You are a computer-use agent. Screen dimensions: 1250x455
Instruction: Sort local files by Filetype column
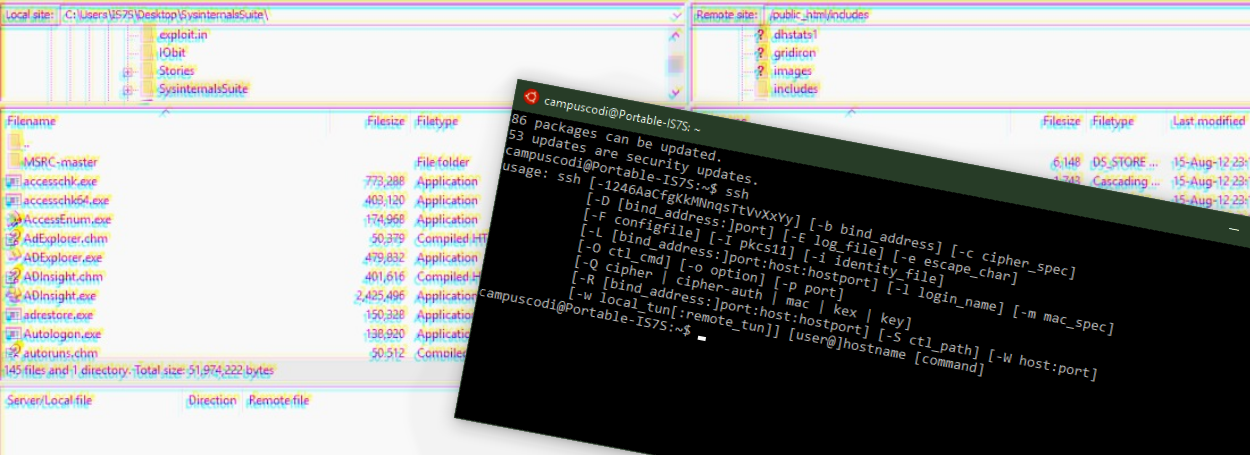coord(437,121)
